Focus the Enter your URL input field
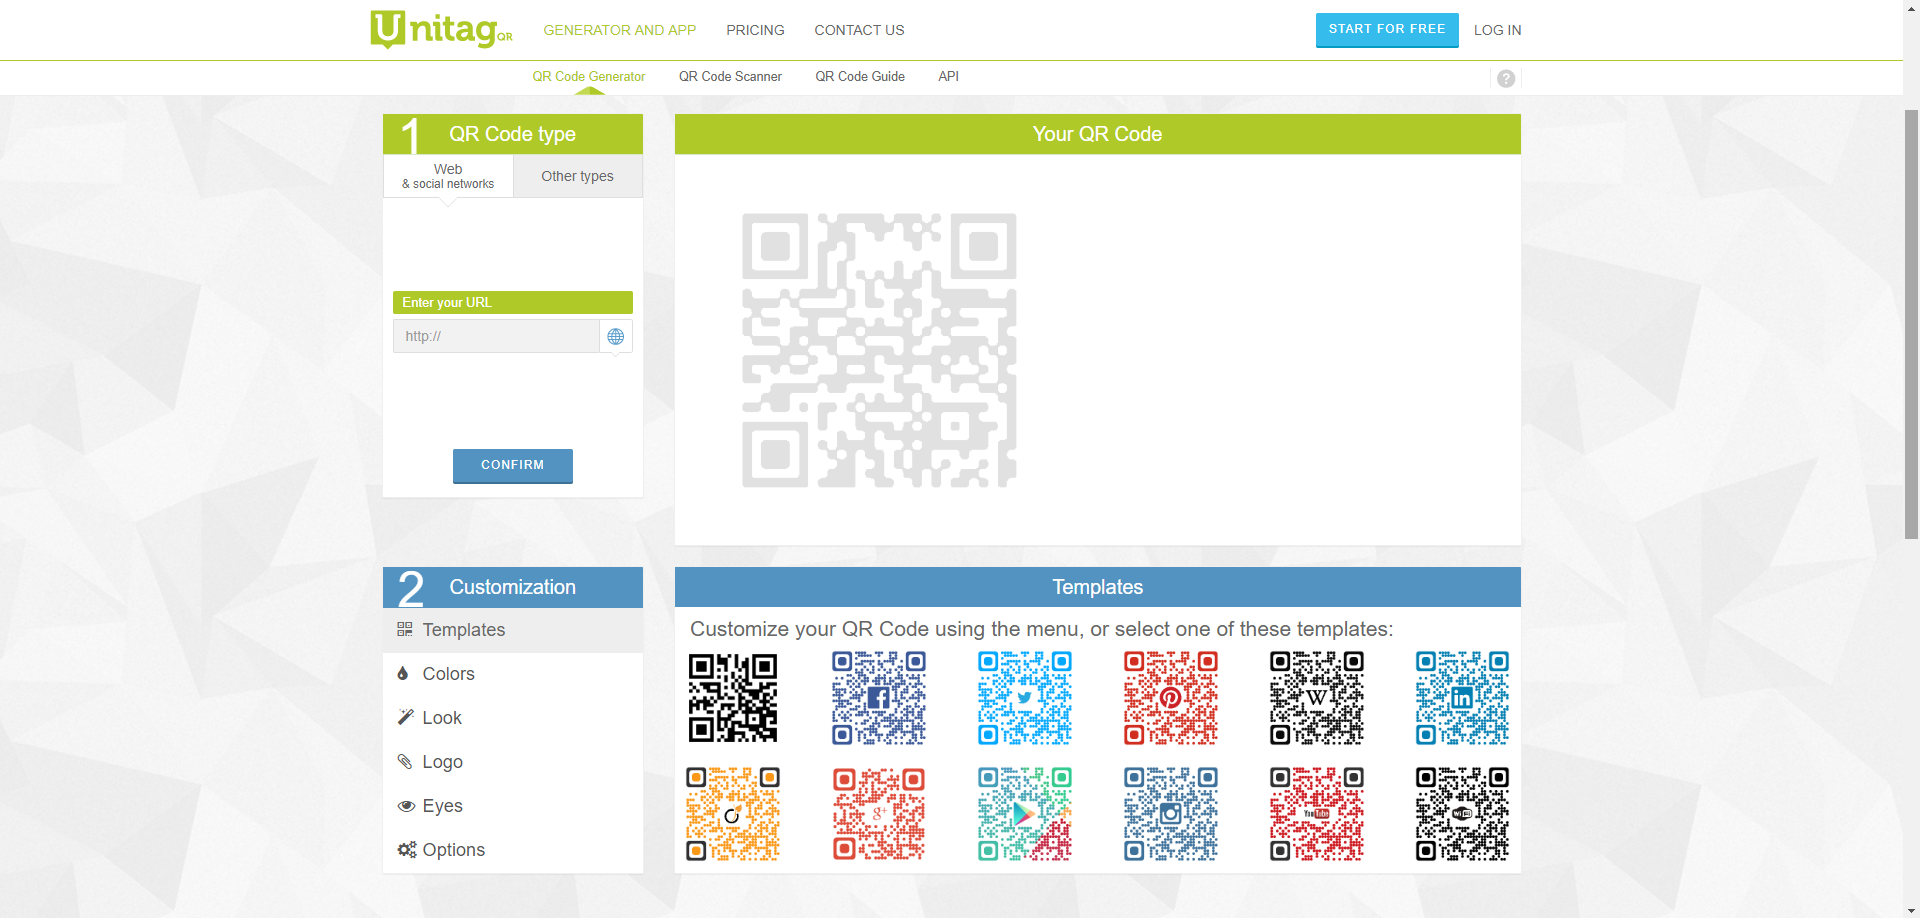The height and width of the screenshot is (918, 1920). click(x=496, y=337)
